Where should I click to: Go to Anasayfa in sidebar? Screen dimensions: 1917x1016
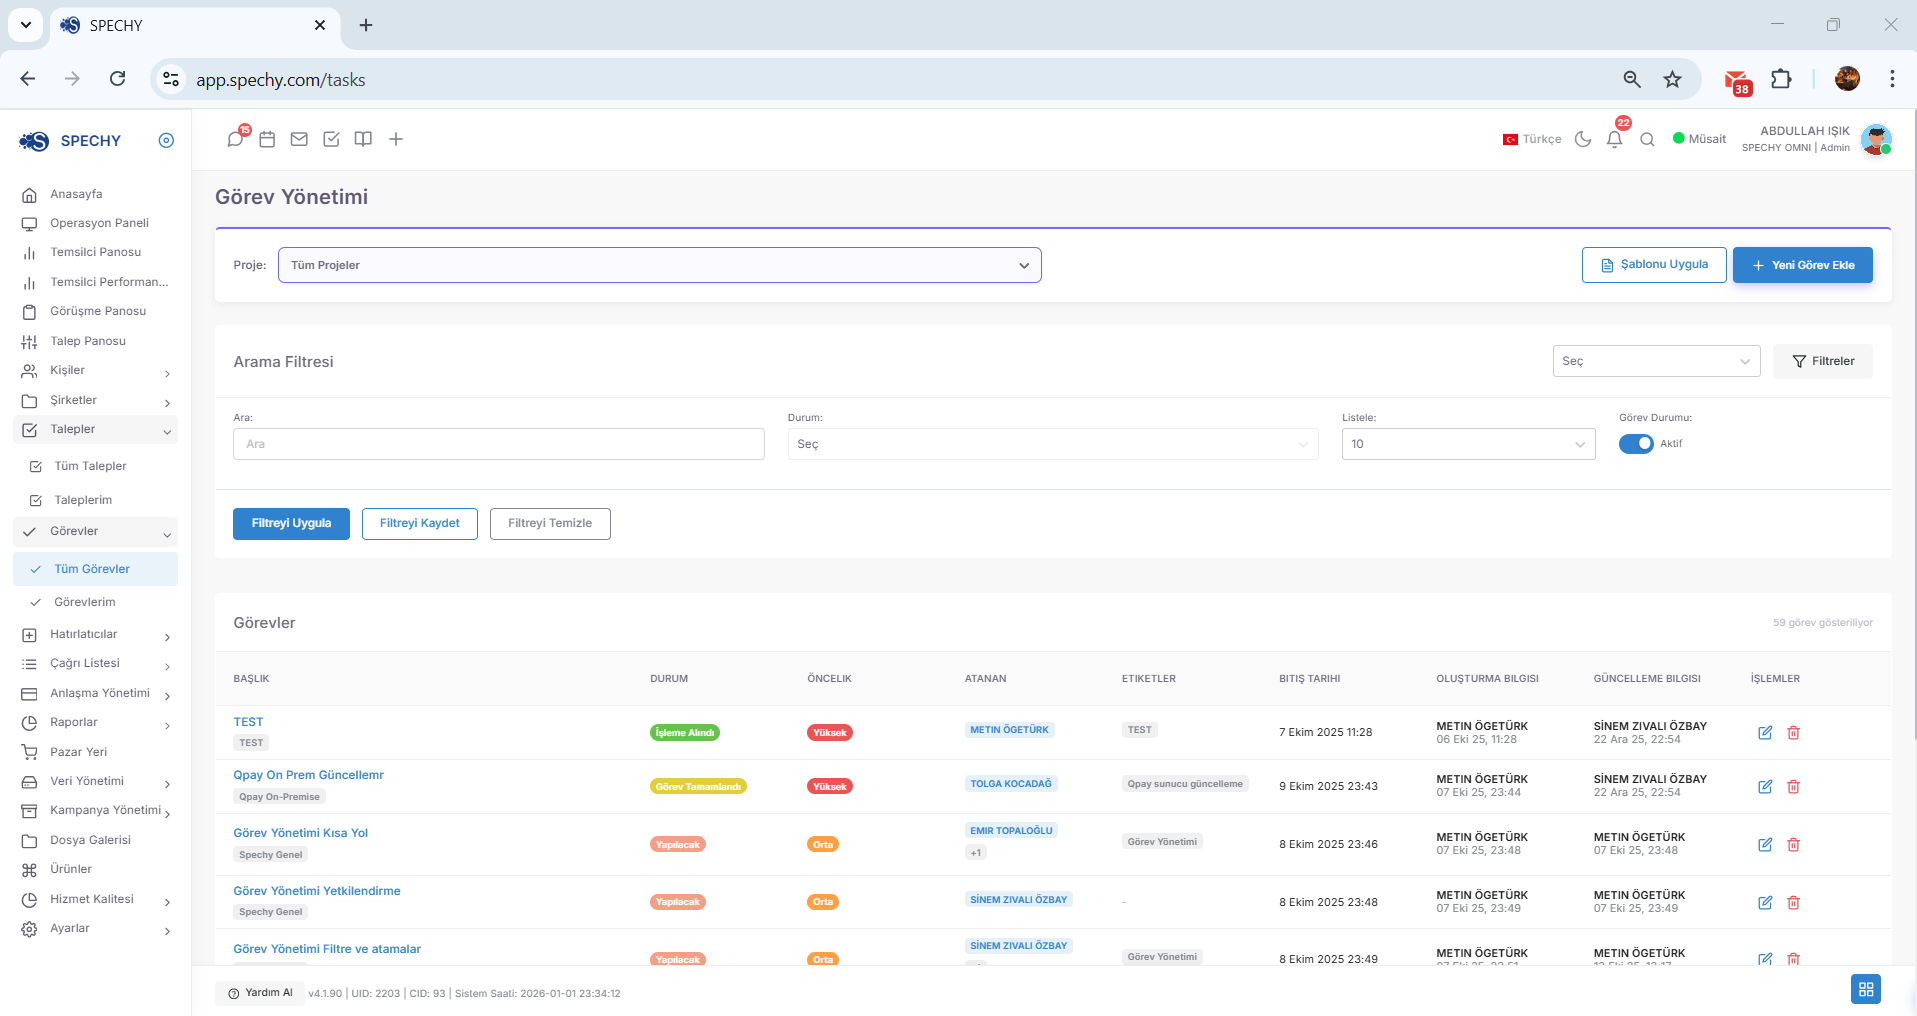click(76, 194)
